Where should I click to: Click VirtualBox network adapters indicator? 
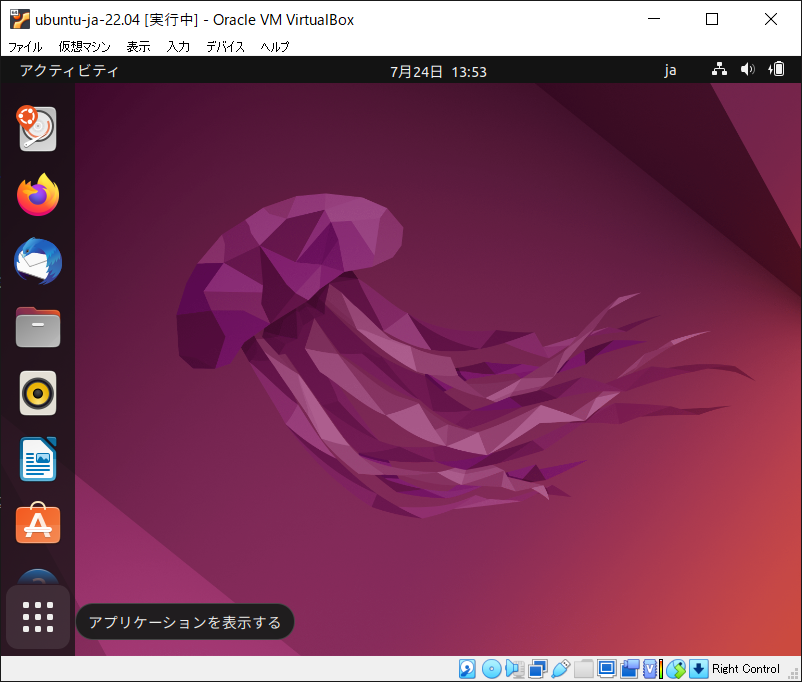(538, 669)
